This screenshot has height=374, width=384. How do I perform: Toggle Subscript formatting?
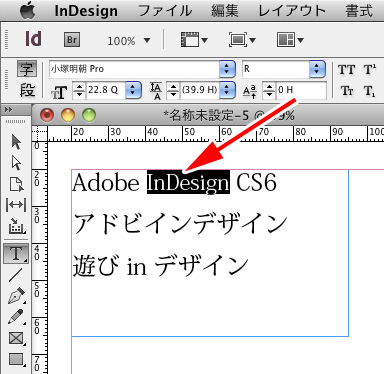click(x=369, y=91)
